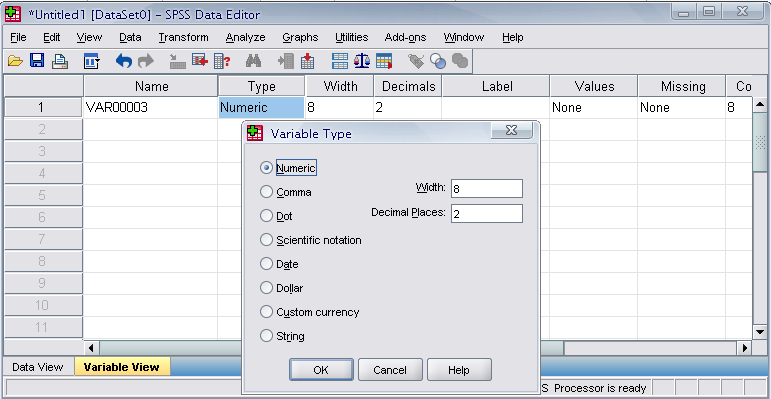Click the Insert Variable toolbar icon
771x399 pixels.
pos(308,61)
